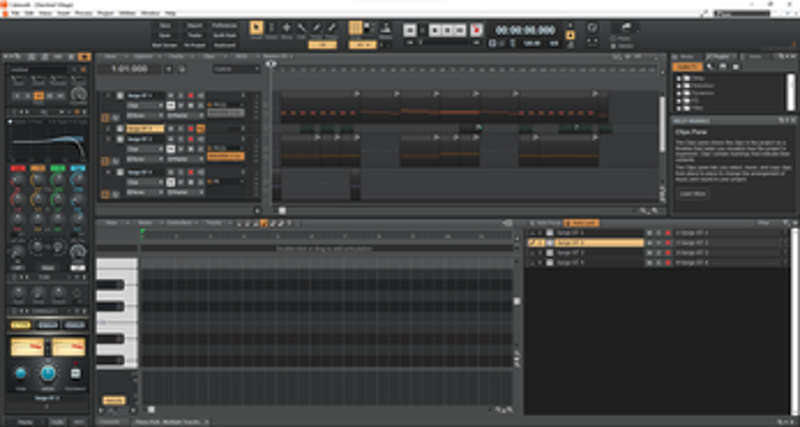Toggle the green EQ band button in ProChannel
Screen dimensions: 800x427
pyautogui.click(x=58, y=168)
